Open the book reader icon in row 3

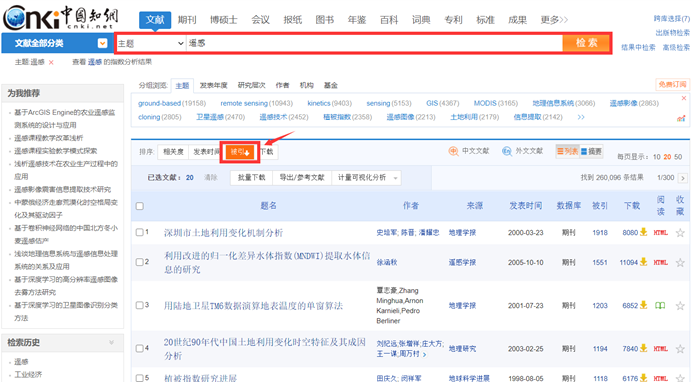pos(660,305)
